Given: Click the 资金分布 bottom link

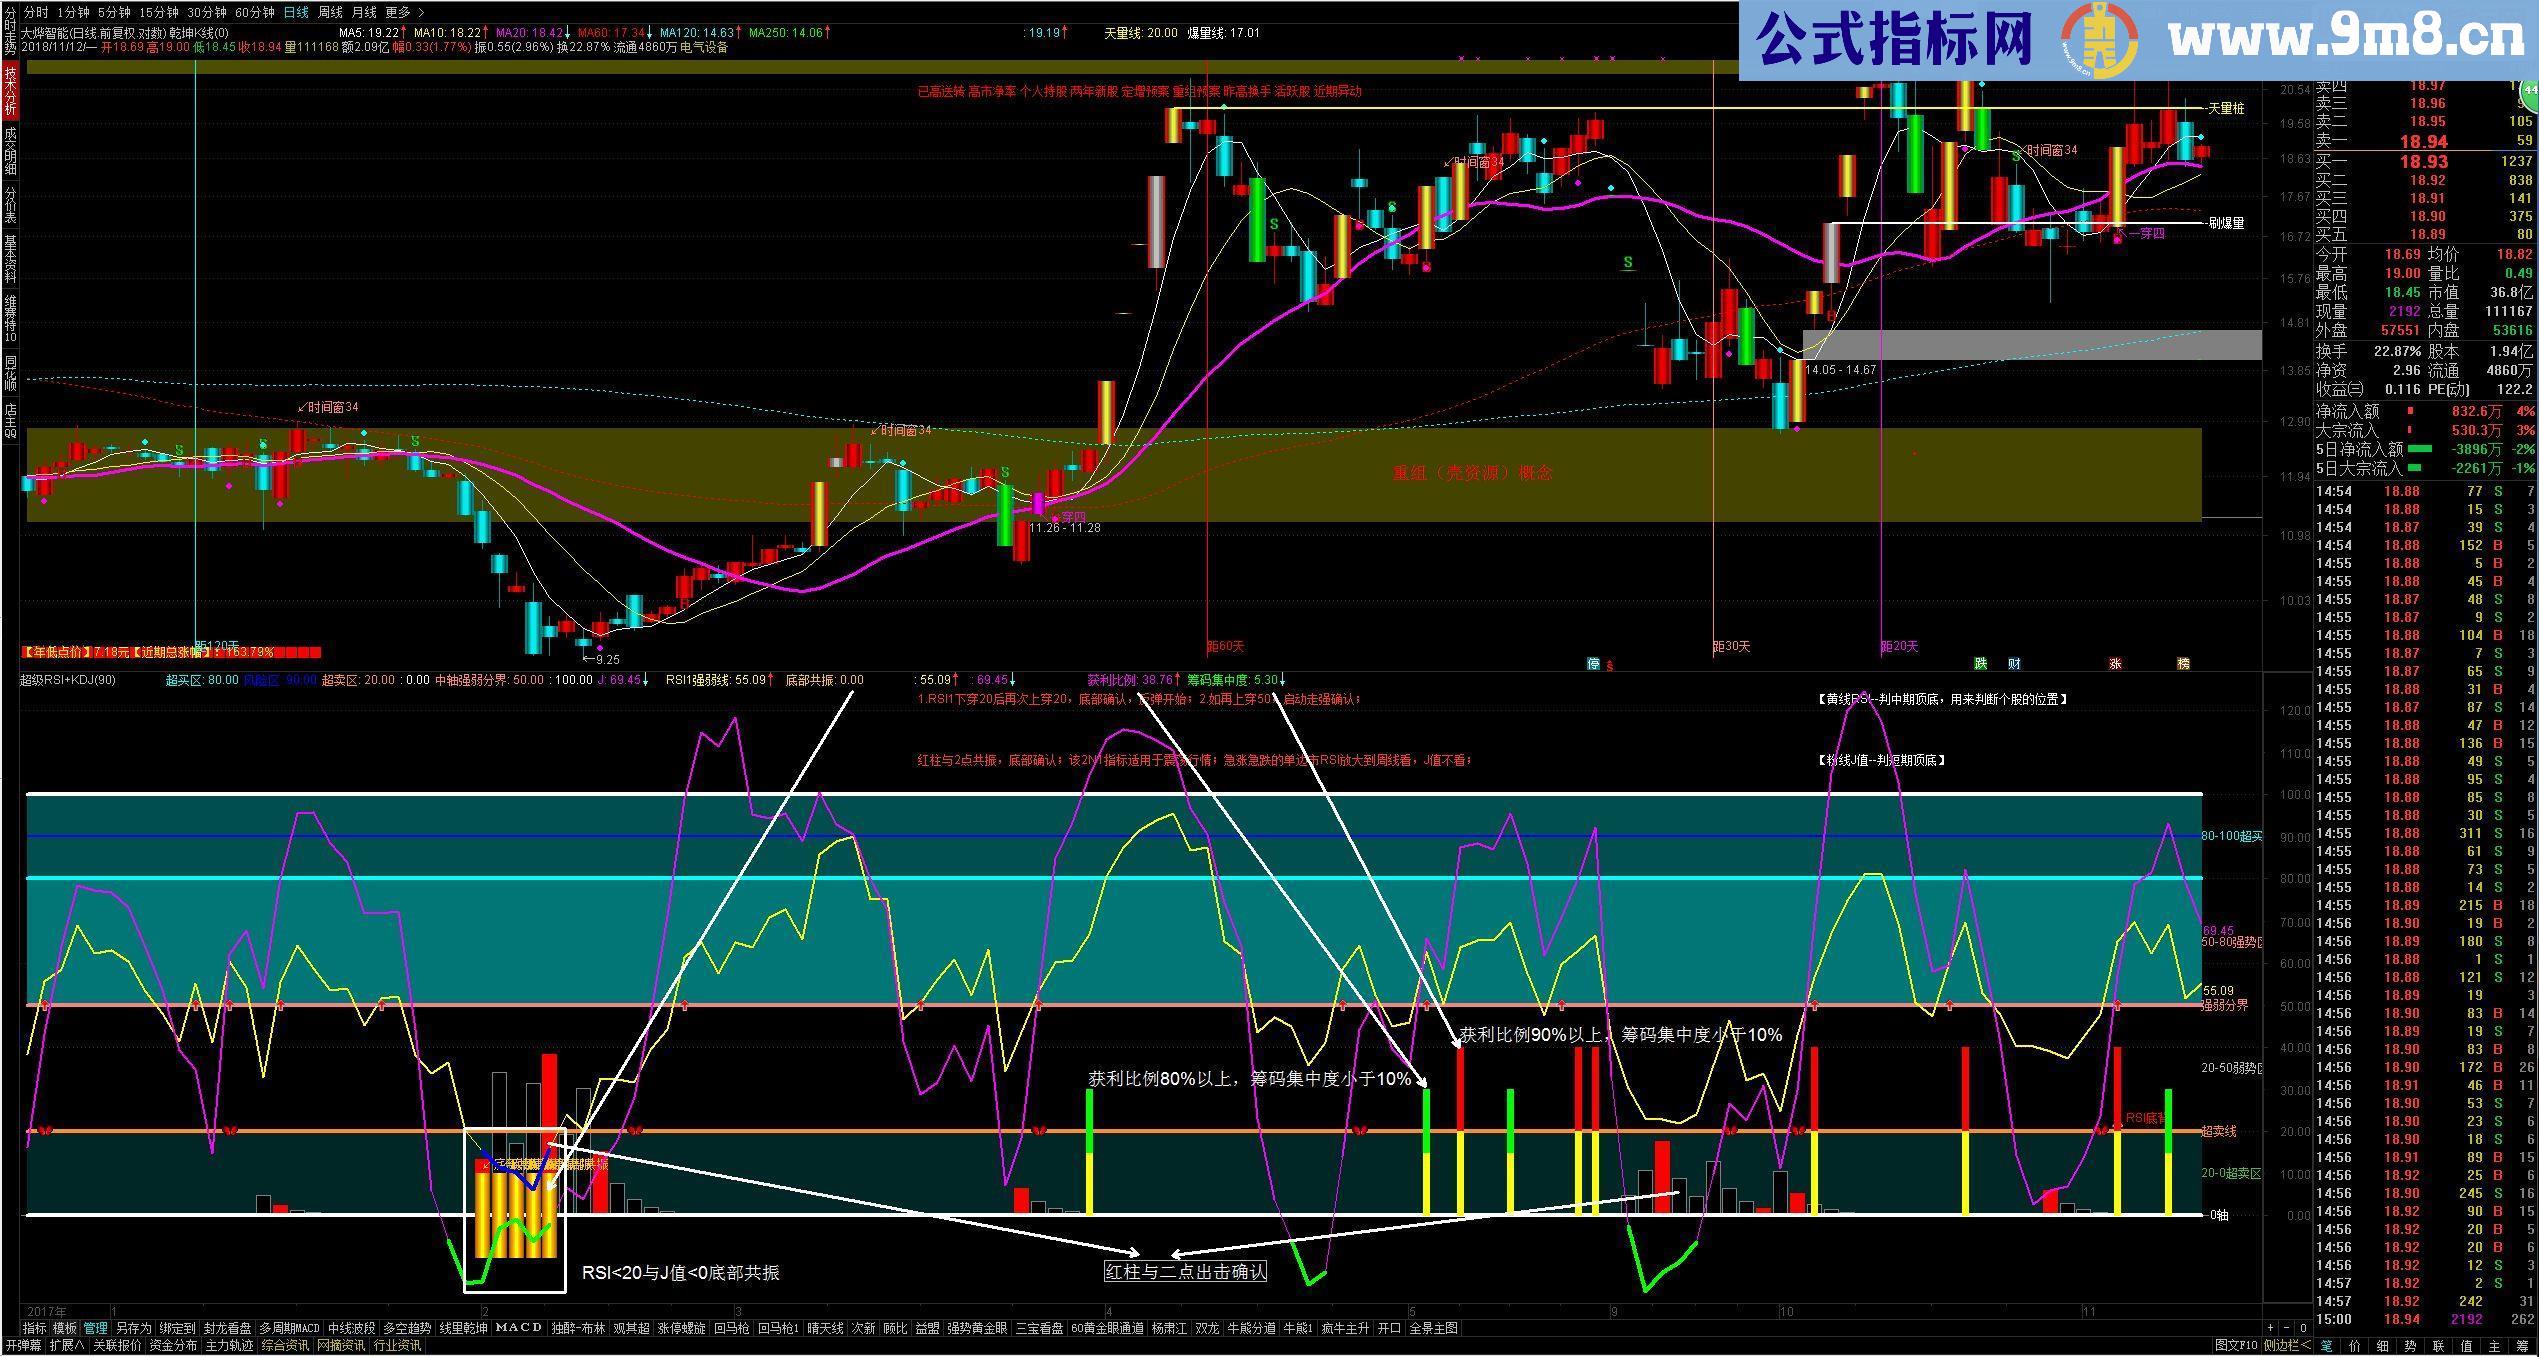Looking at the screenshot, I should pyautogui.click(x=173, y=1346).
